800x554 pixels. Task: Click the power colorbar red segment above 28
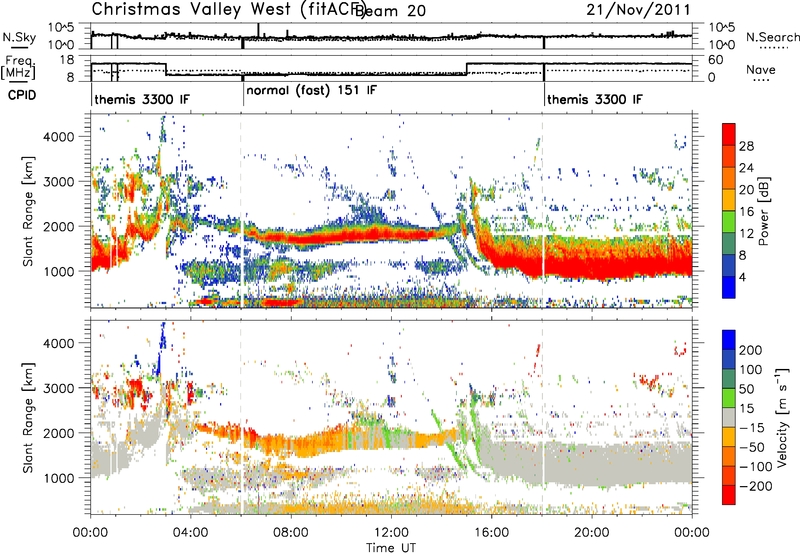729,135
